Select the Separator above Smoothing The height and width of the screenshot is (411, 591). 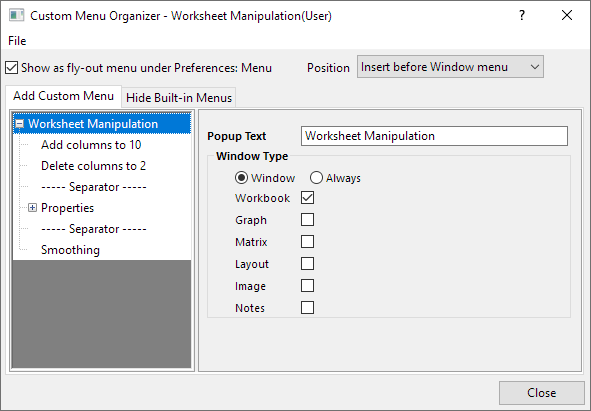click(x=93, y=229)
